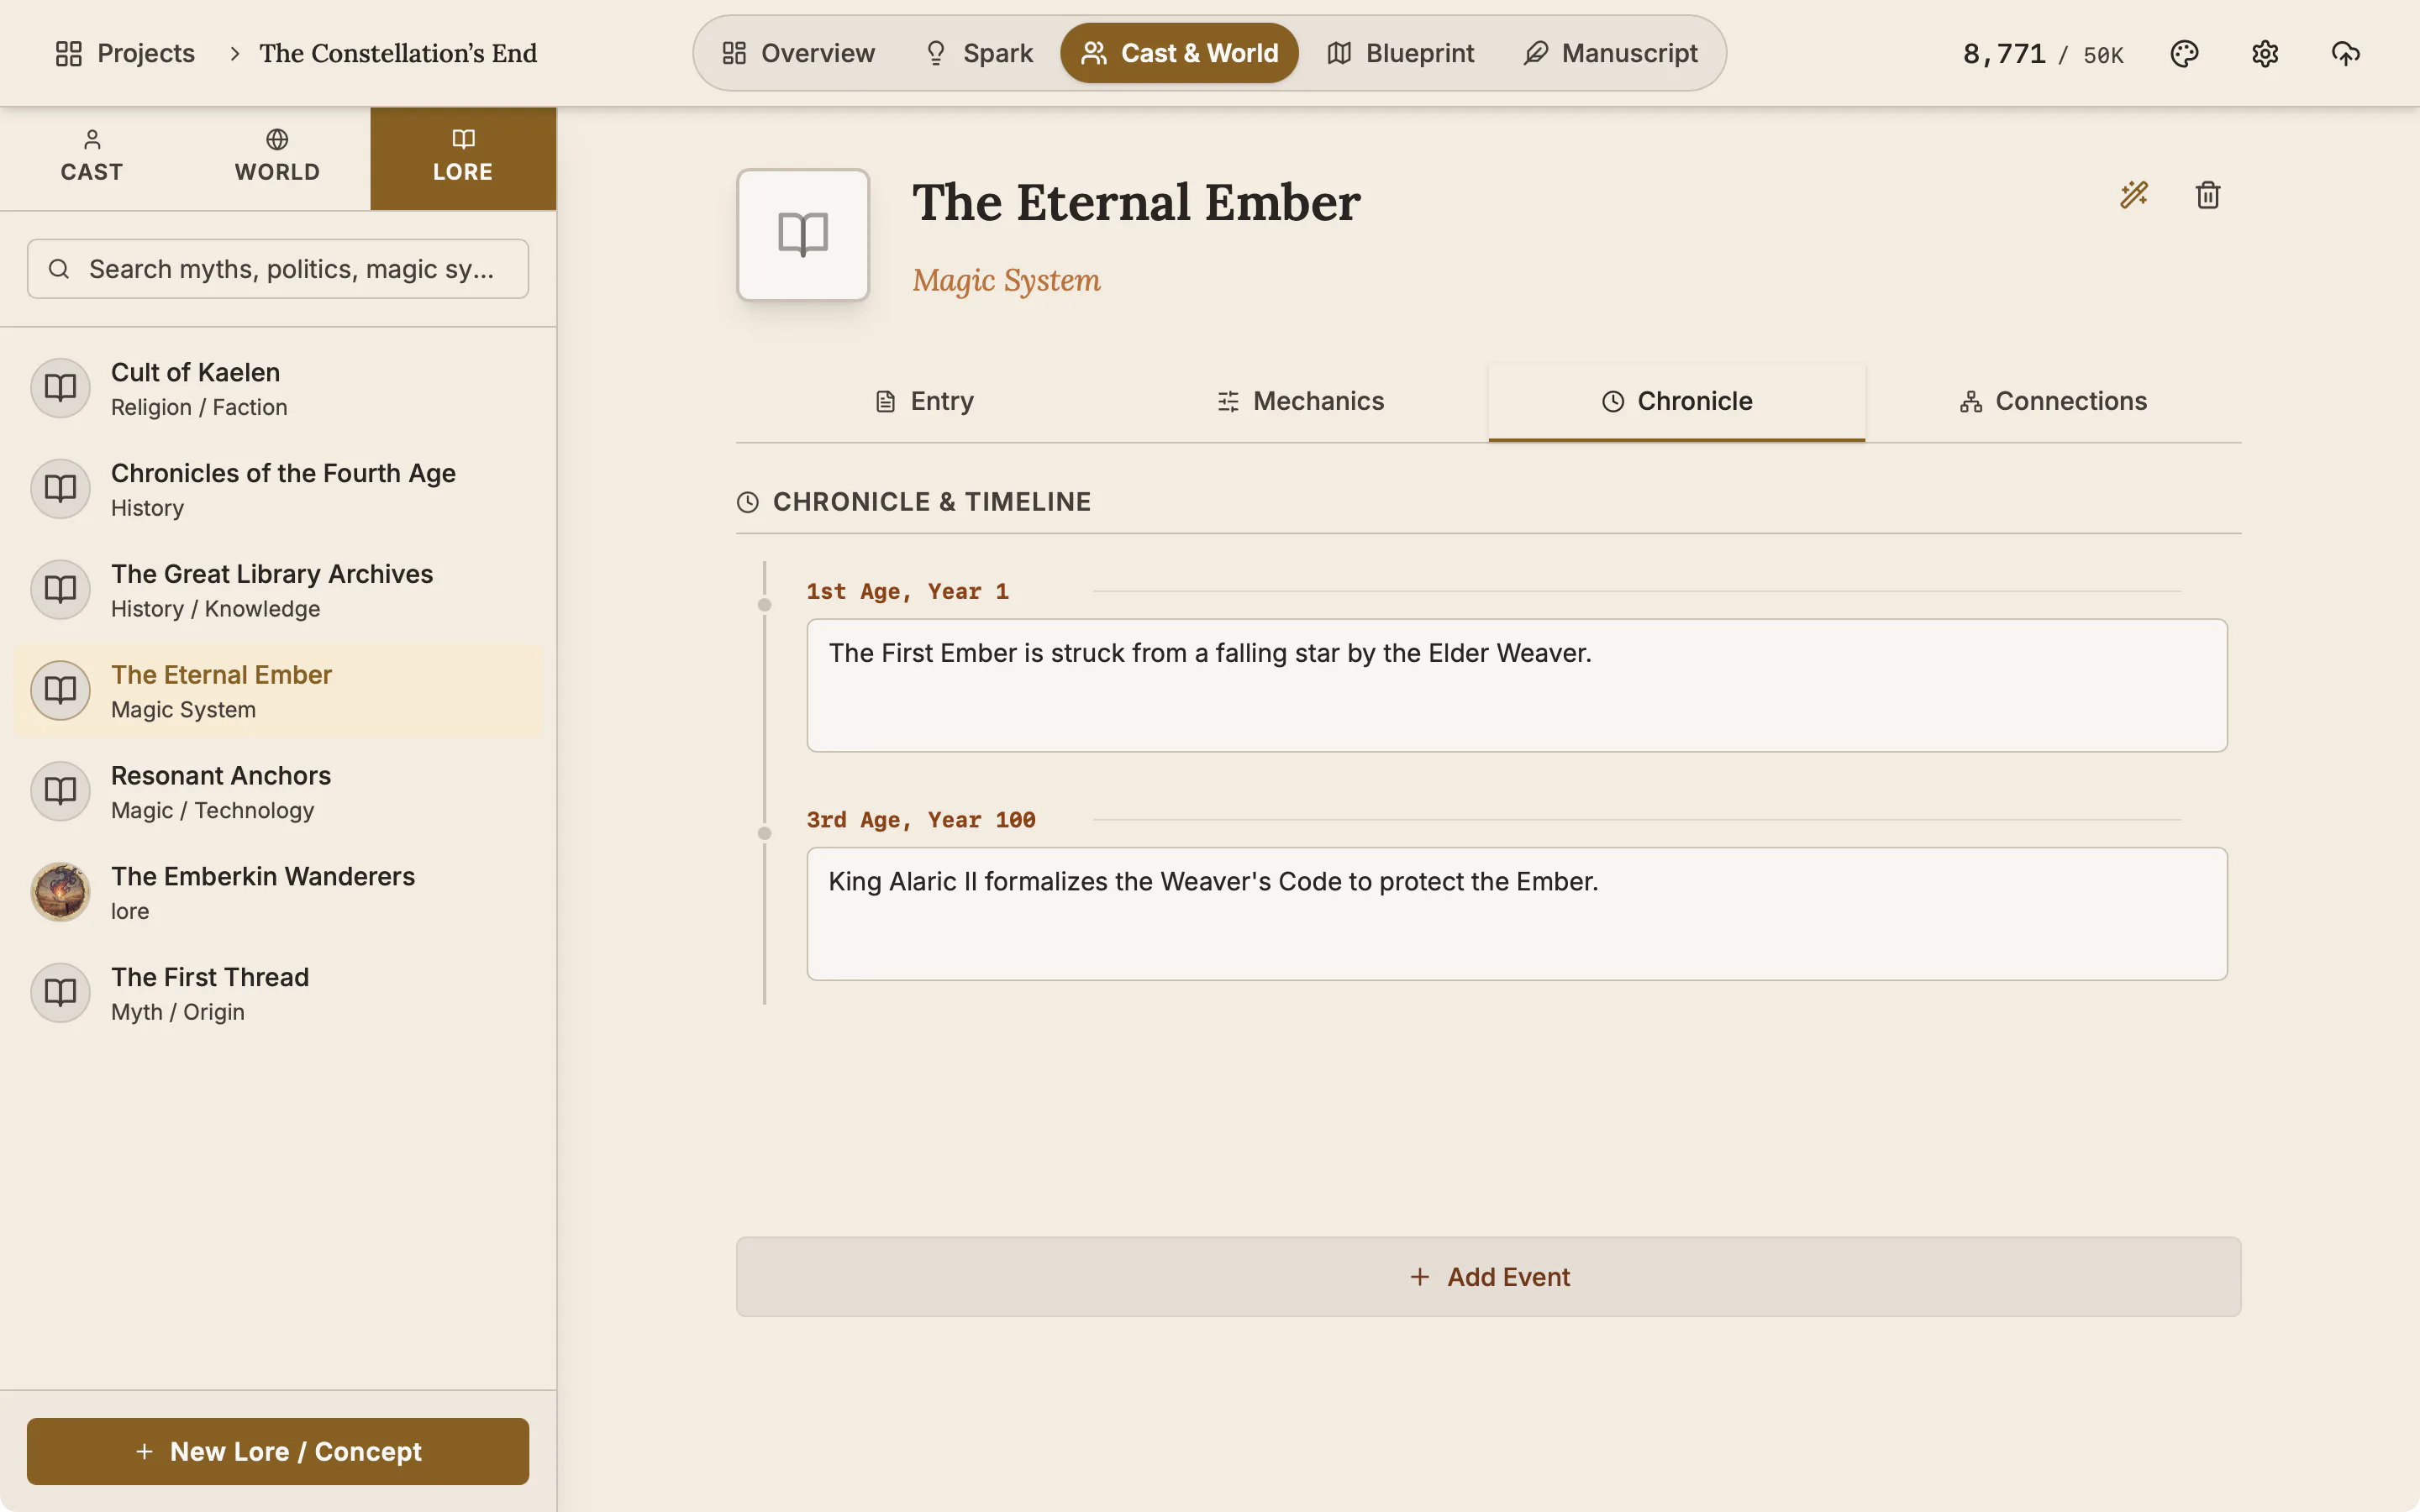Select the Cast & World tab

[x=1179, y=53]
